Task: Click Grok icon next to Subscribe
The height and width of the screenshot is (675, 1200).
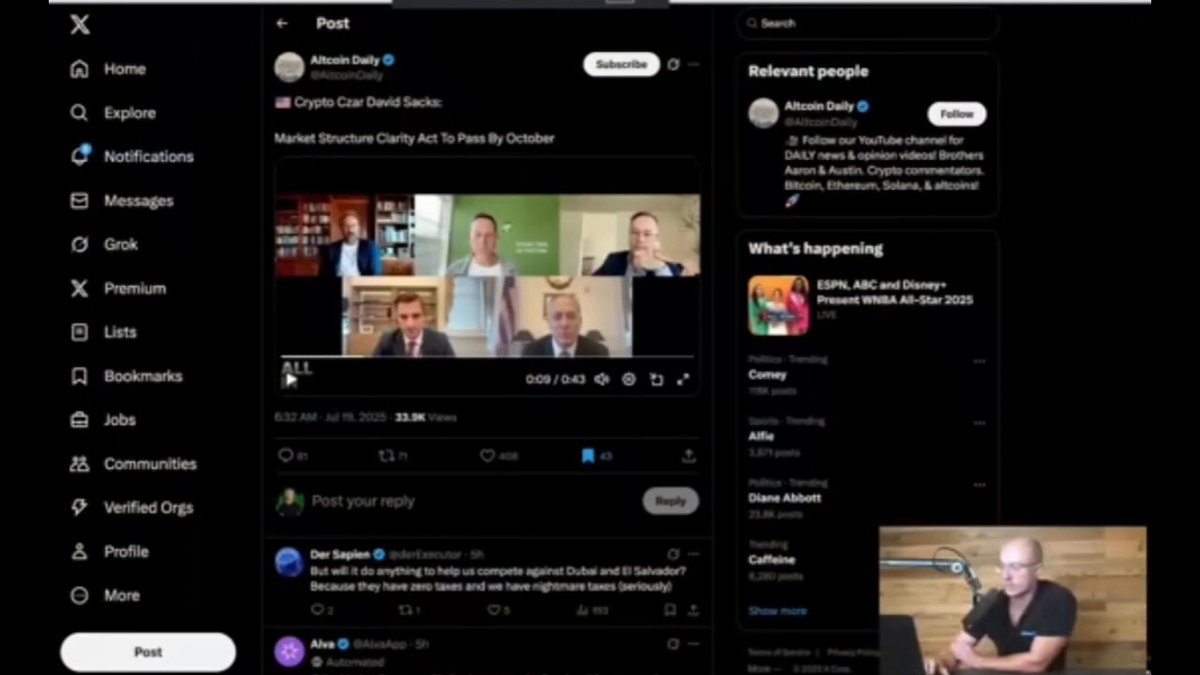Action: coord(673,64)
